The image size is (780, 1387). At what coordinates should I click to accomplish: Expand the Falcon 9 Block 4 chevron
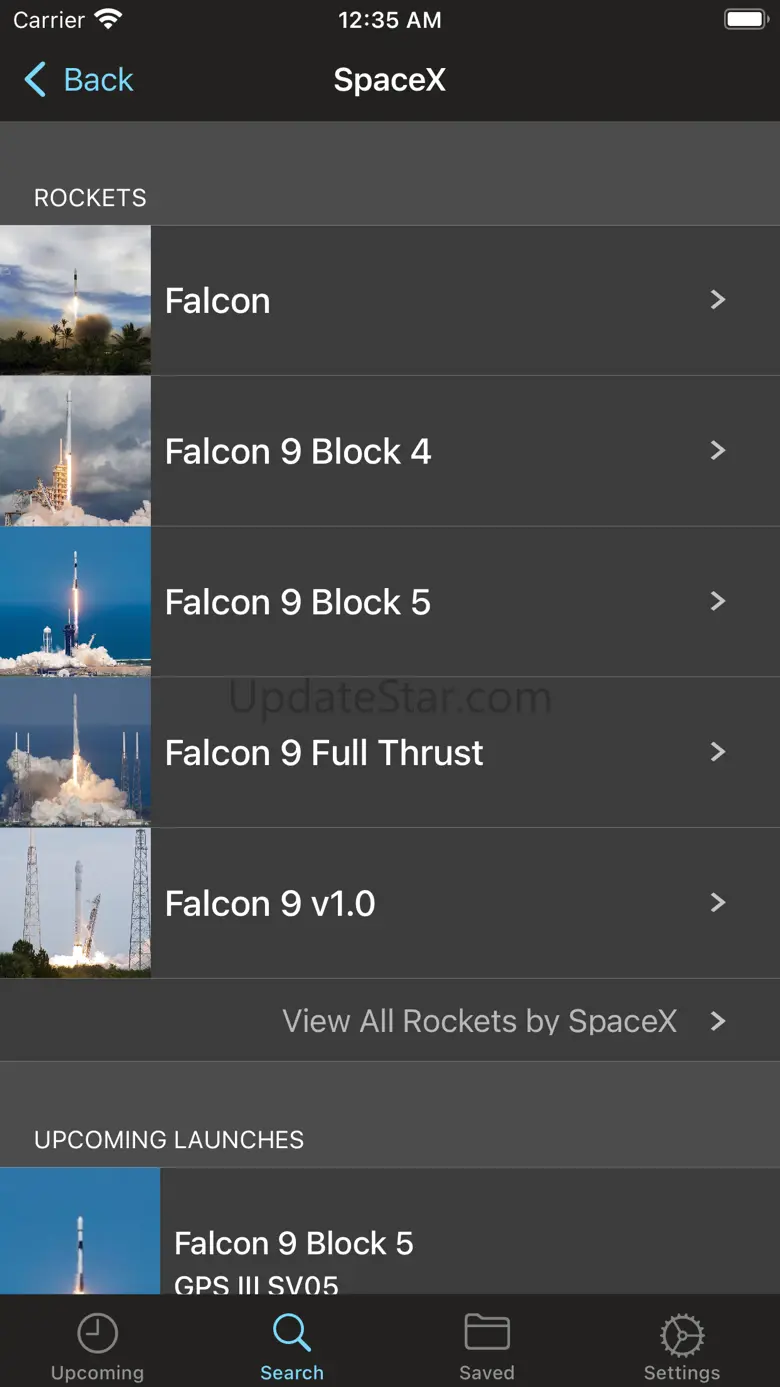coord(717,451)
